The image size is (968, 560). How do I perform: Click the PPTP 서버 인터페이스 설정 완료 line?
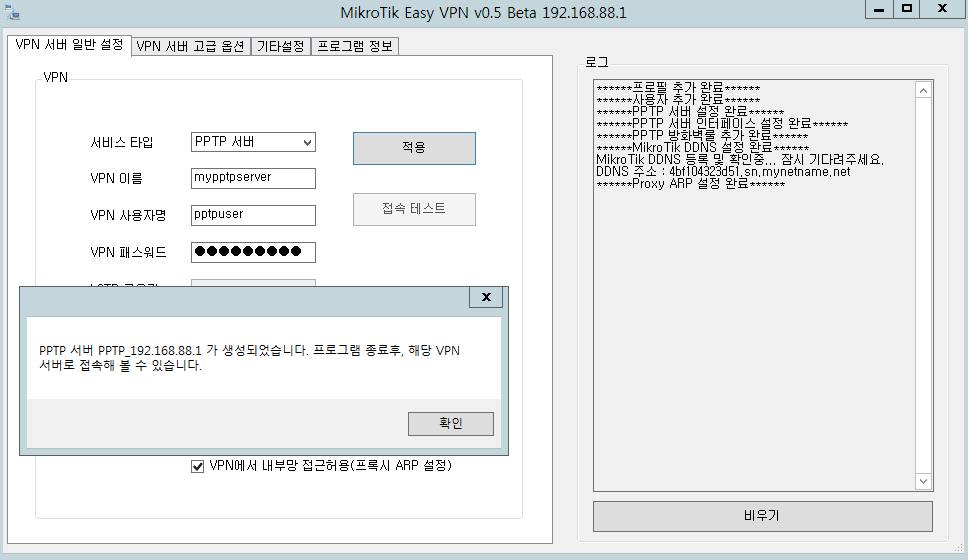(722, 123)
